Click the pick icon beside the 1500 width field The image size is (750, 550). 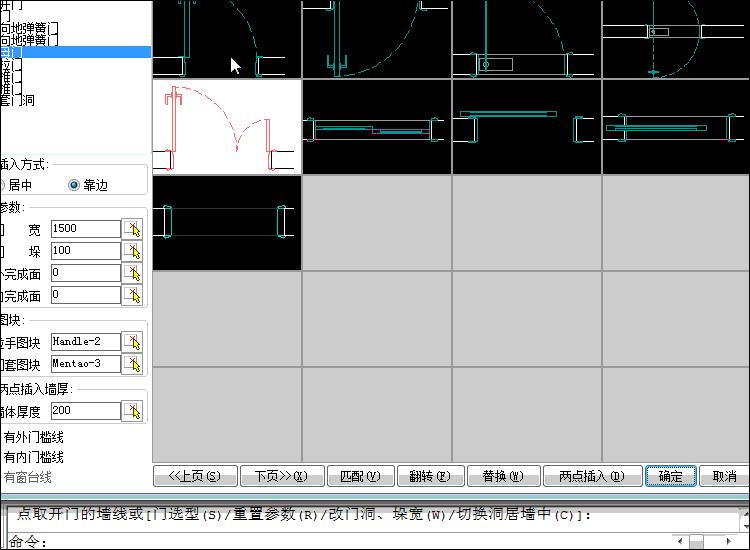click(x=132, y=229)
